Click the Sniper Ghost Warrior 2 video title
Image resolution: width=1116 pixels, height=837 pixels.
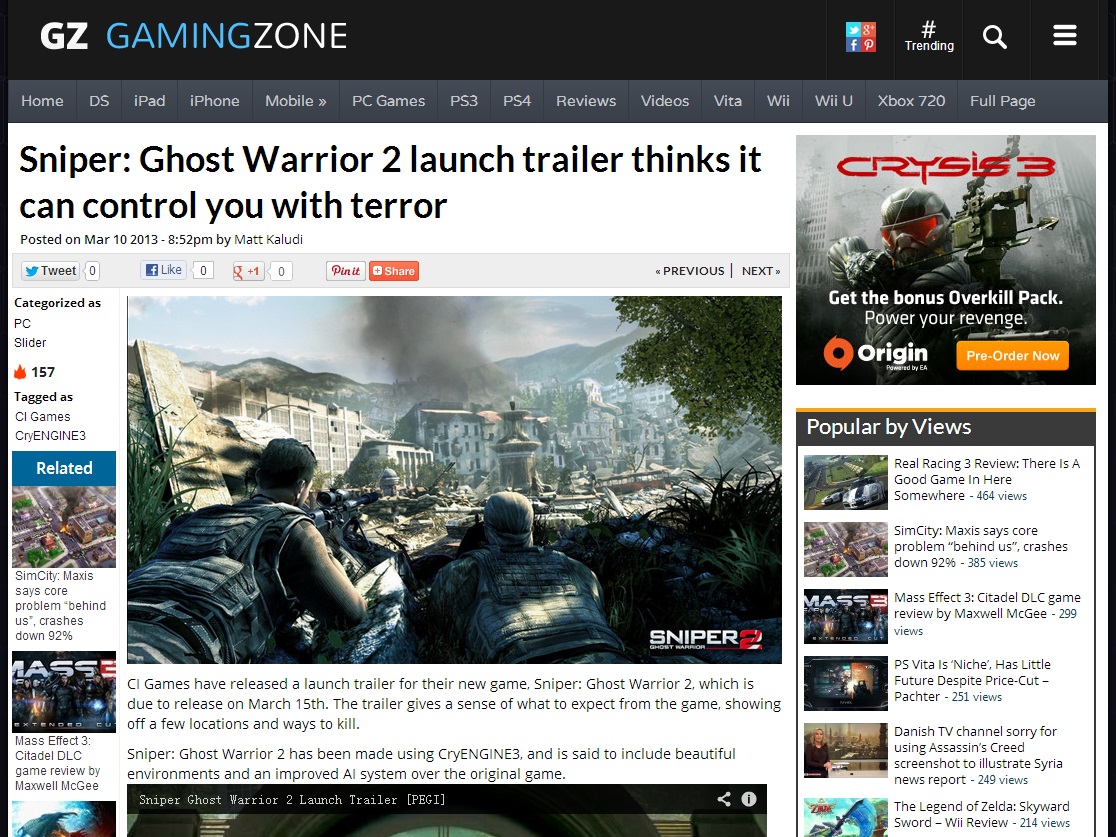pos(292,800)
